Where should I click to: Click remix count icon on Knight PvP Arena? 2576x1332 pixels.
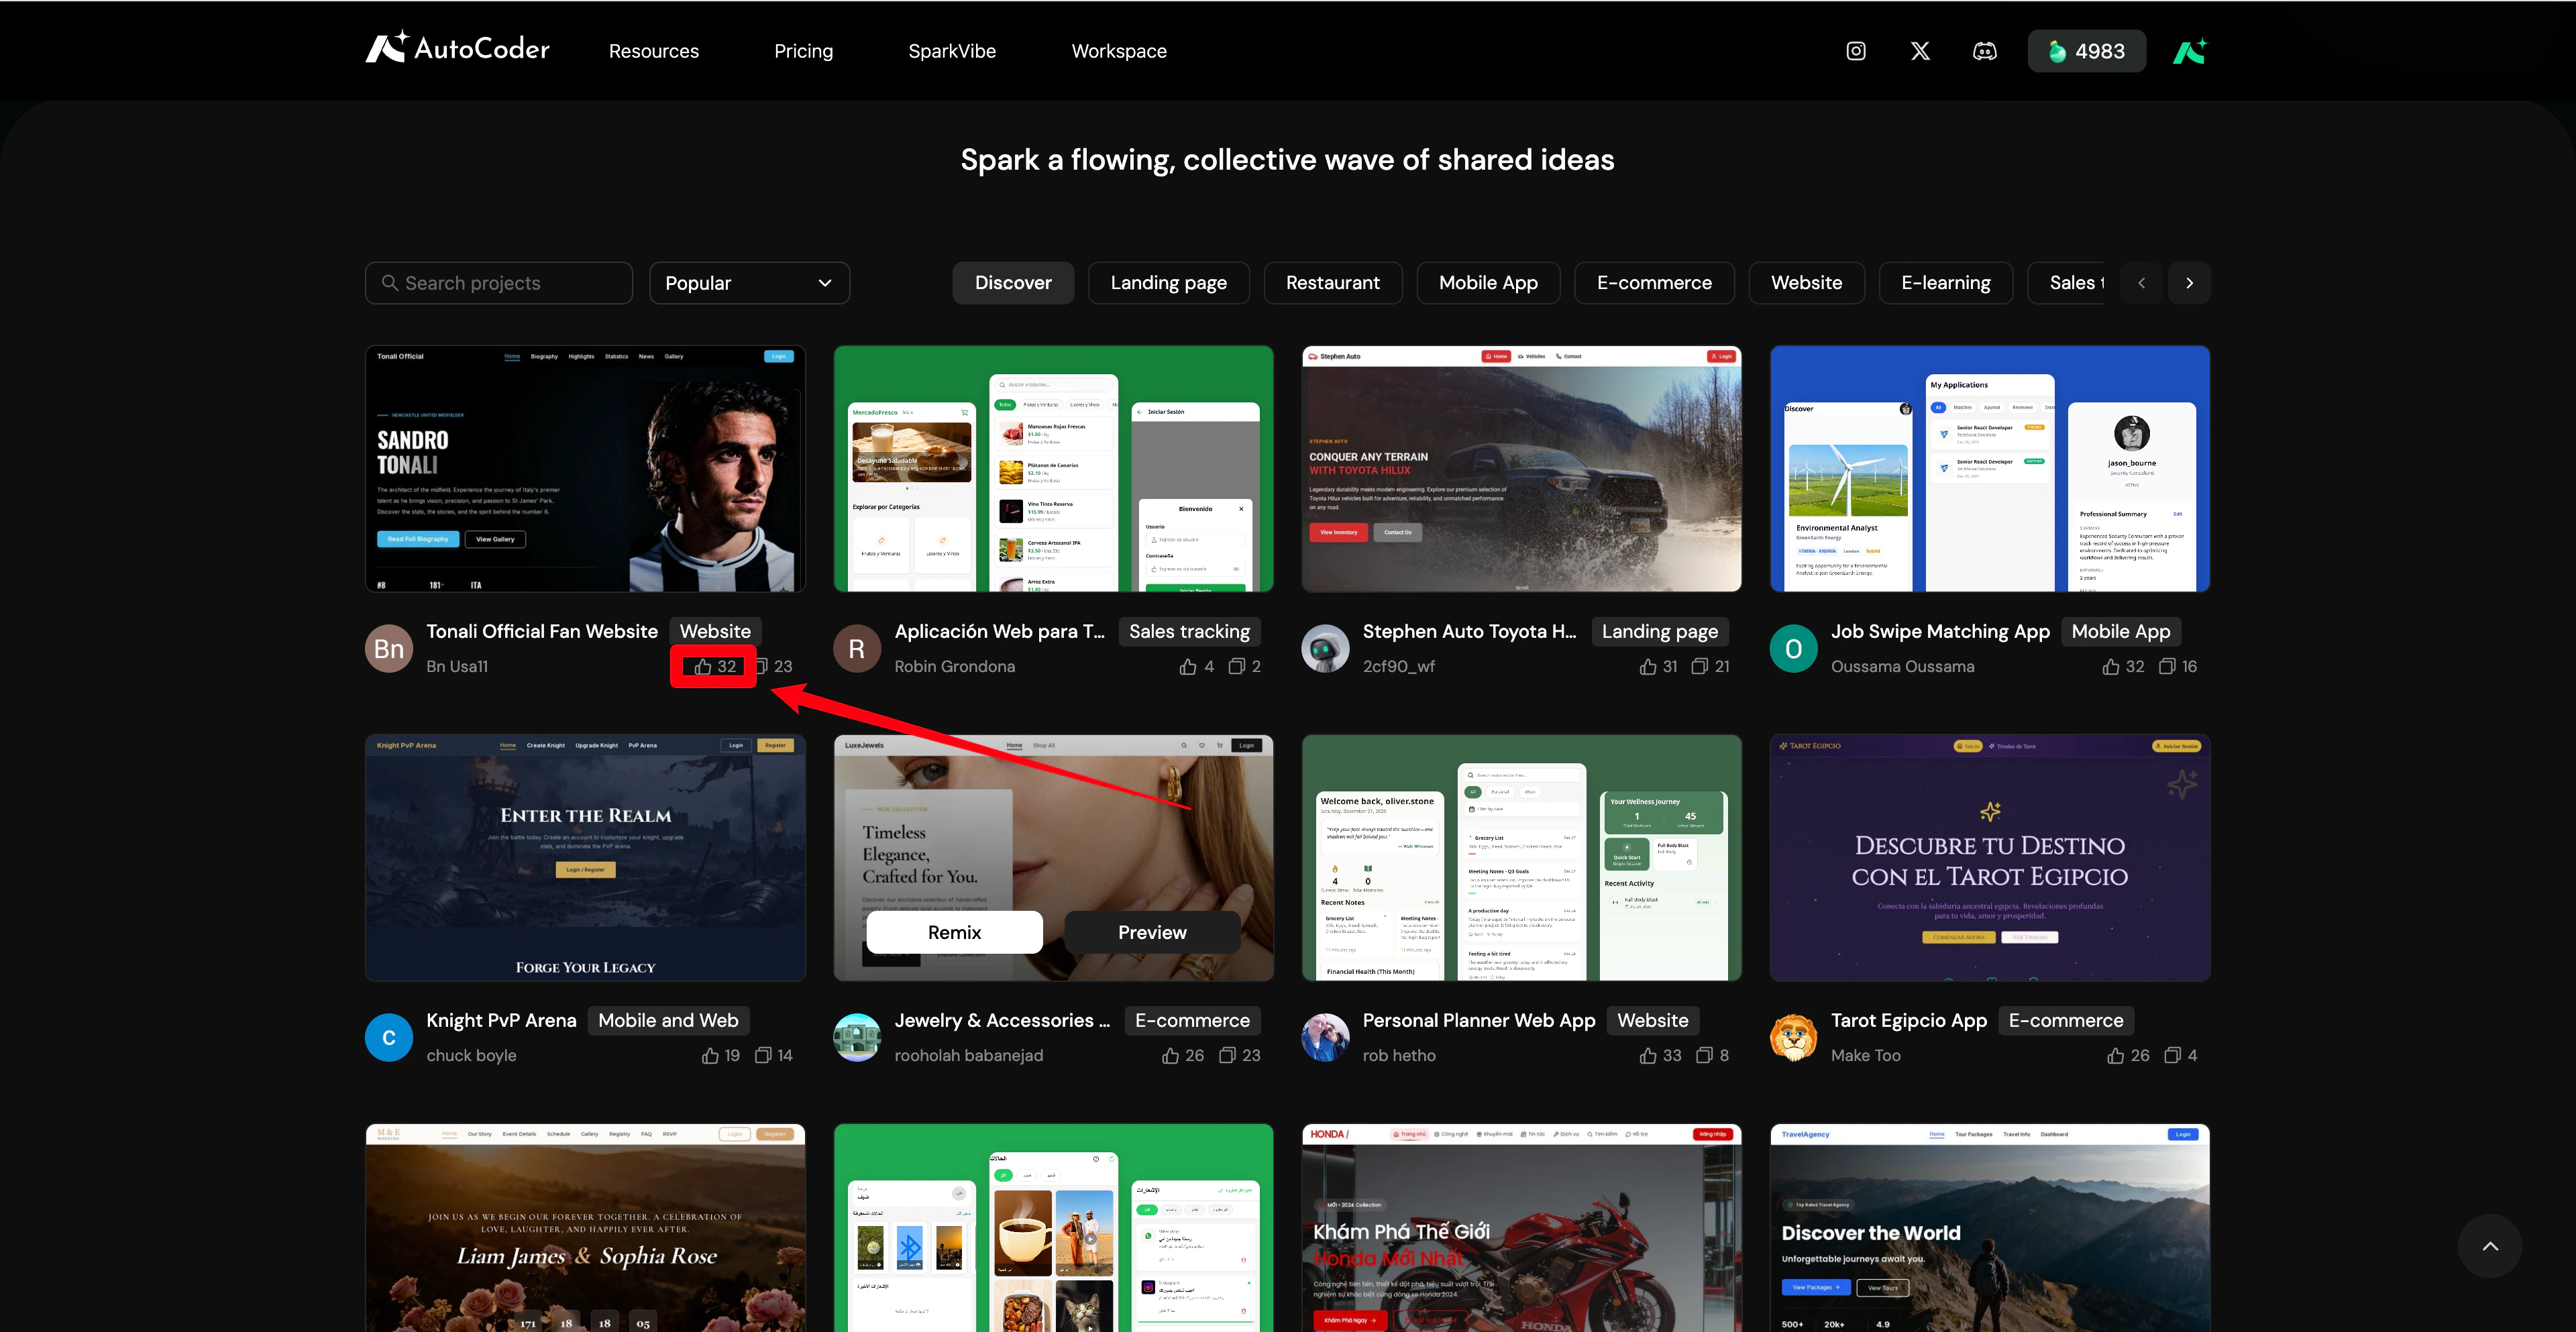[763, 1055]
